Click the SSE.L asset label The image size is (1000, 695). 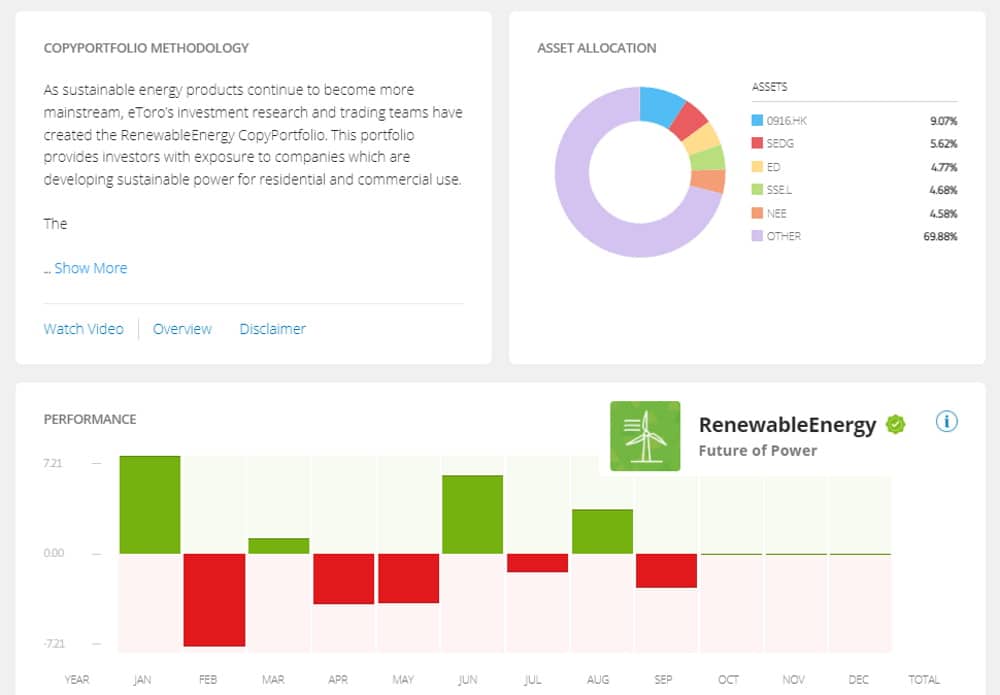tap(779, 190)
